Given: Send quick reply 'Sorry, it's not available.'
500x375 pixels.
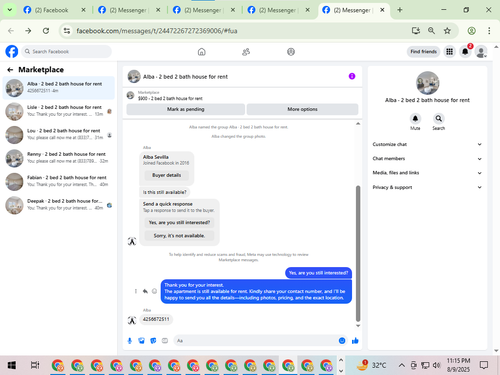Looking at the screenshot, I should (x=179, y=236).
